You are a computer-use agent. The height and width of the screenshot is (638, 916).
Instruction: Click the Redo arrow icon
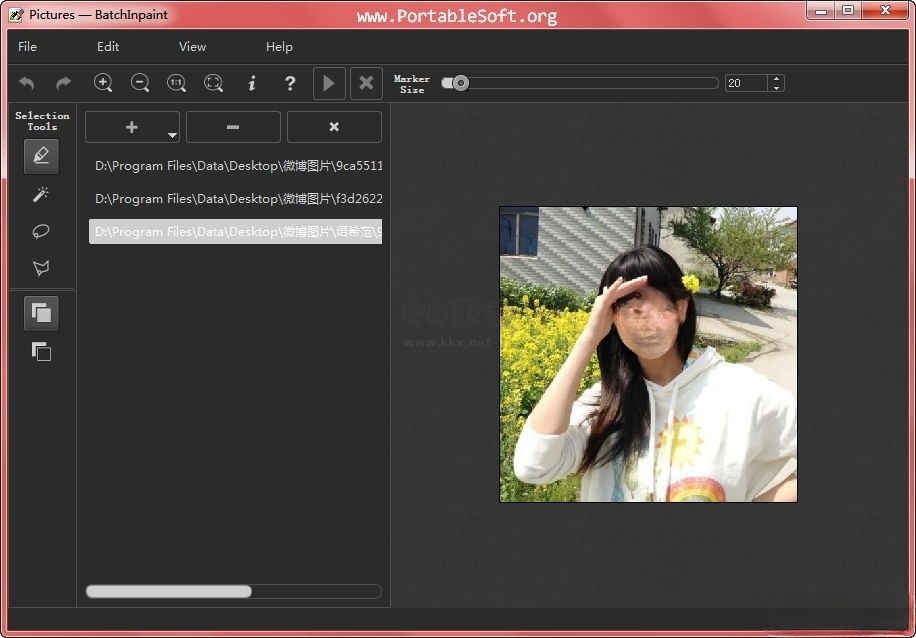[64, 83]
